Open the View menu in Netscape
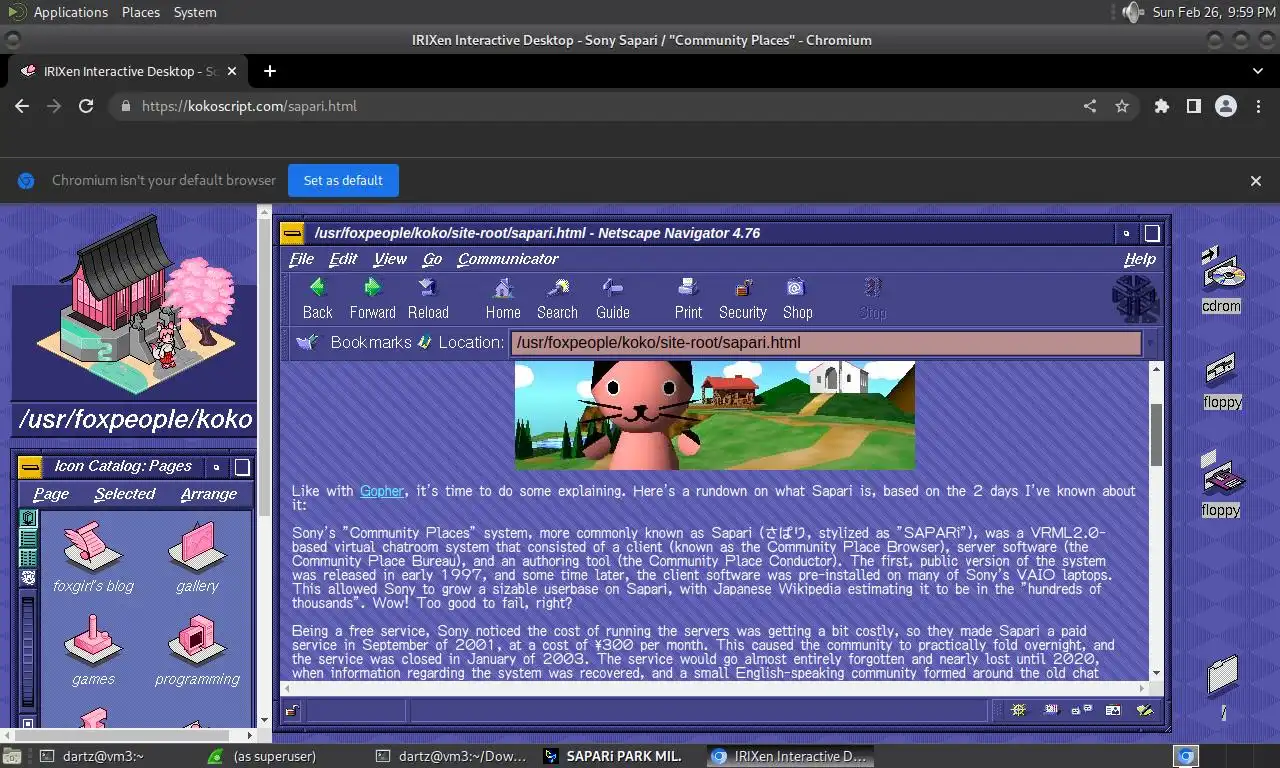 point(390,259)
